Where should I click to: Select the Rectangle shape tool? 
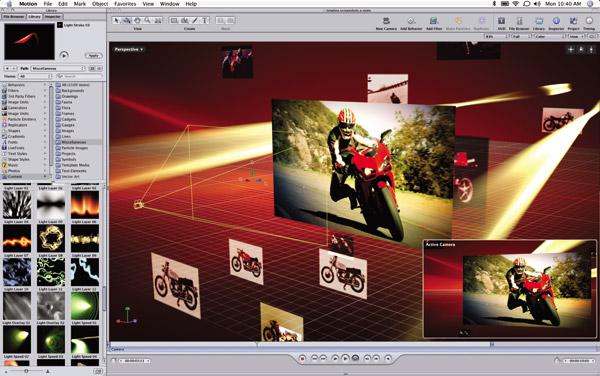(x=174, y=20)
